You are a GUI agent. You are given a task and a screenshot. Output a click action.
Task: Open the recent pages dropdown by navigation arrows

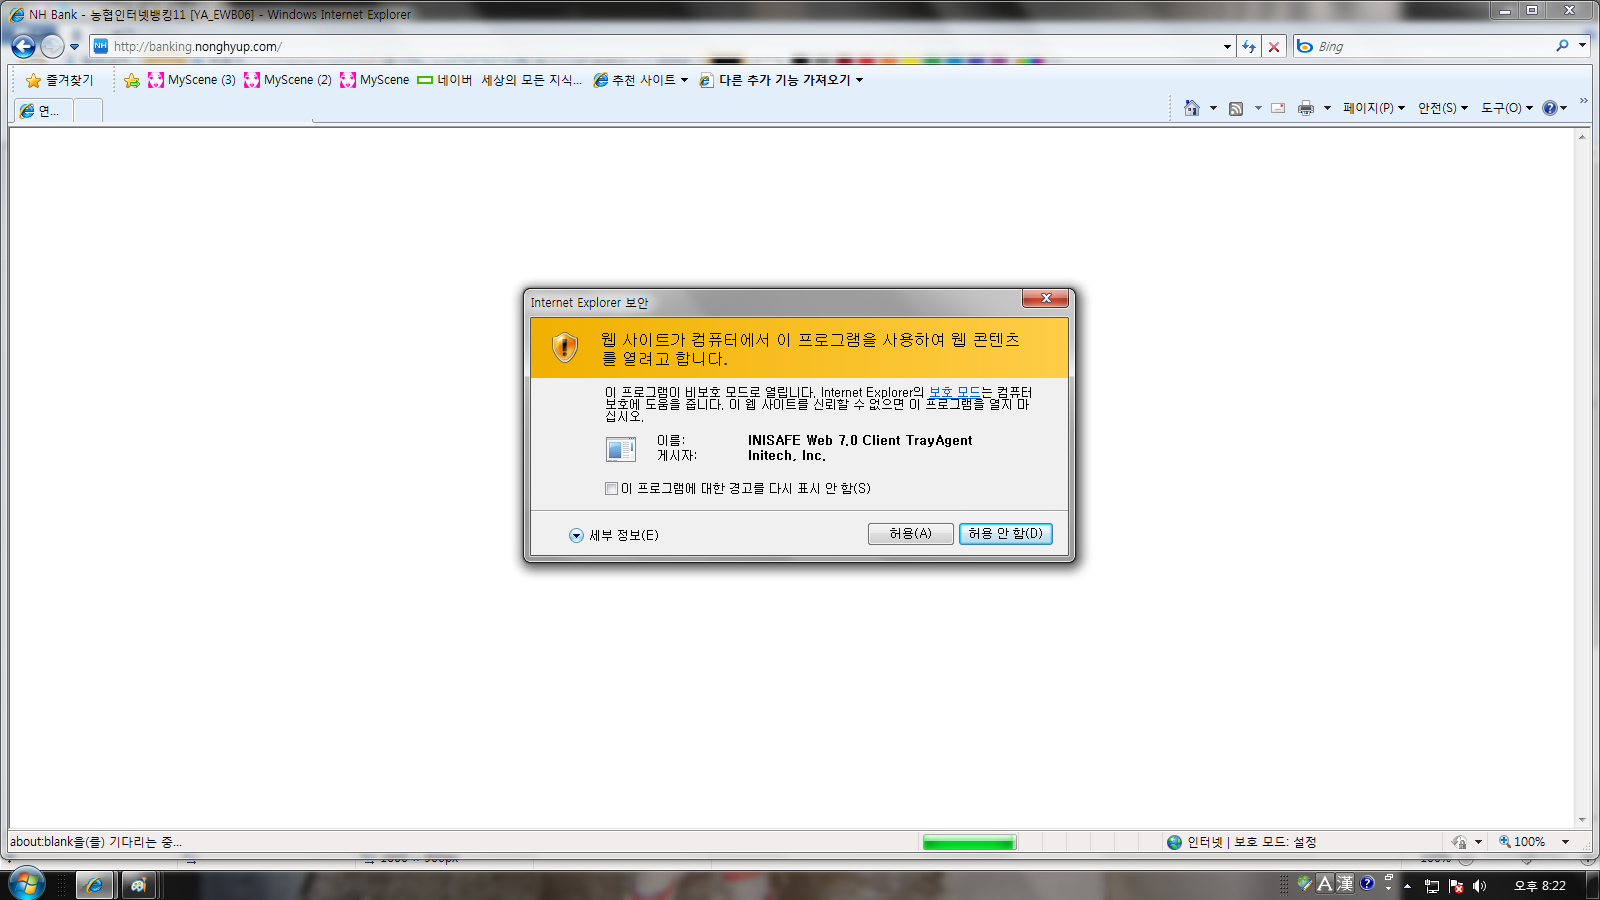coord(74,47)
